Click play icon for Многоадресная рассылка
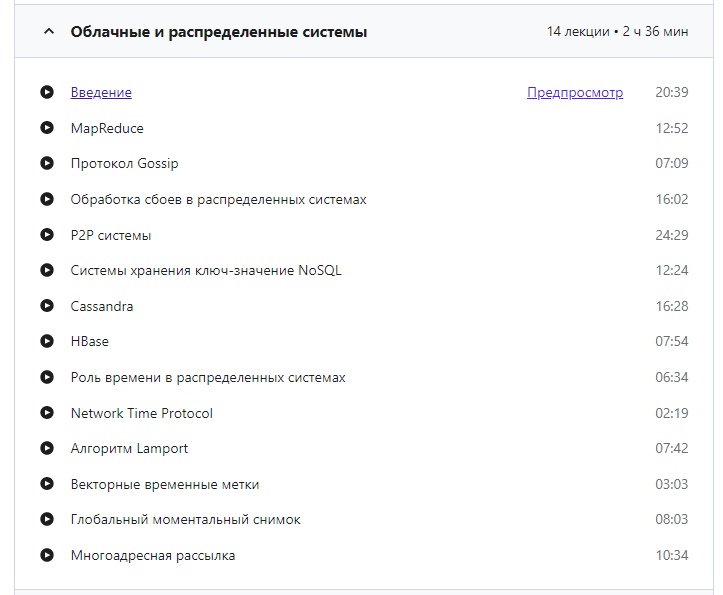This screenshot has height=595, width=723. [47, 555]
